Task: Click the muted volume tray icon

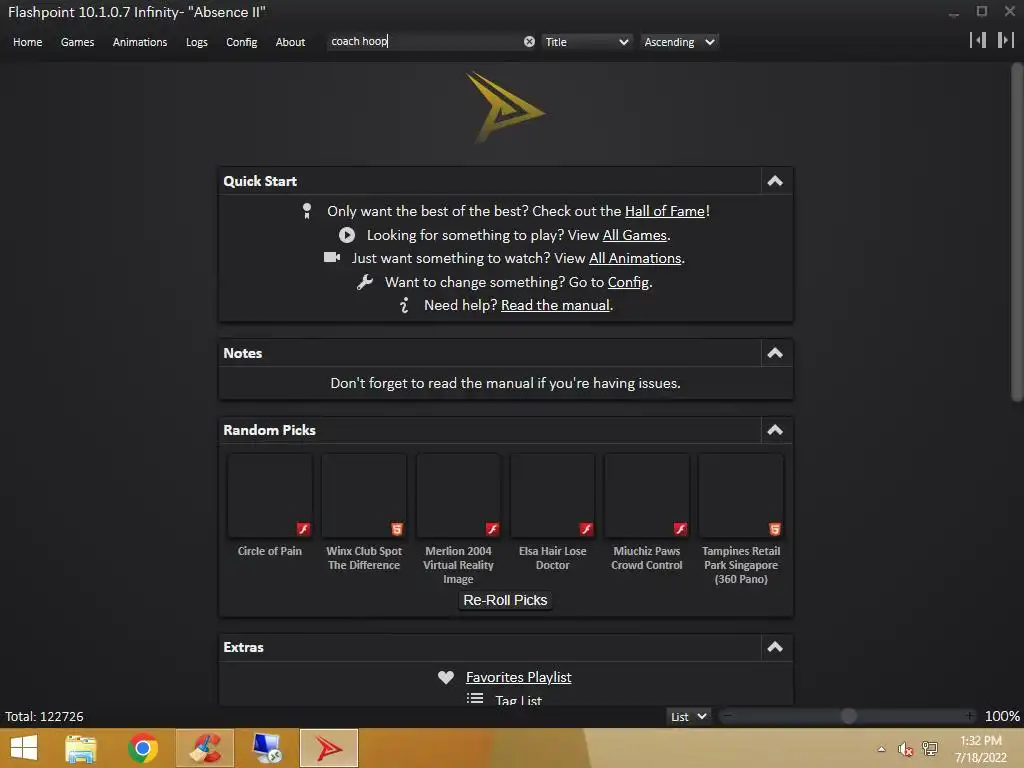Action: 905,749
